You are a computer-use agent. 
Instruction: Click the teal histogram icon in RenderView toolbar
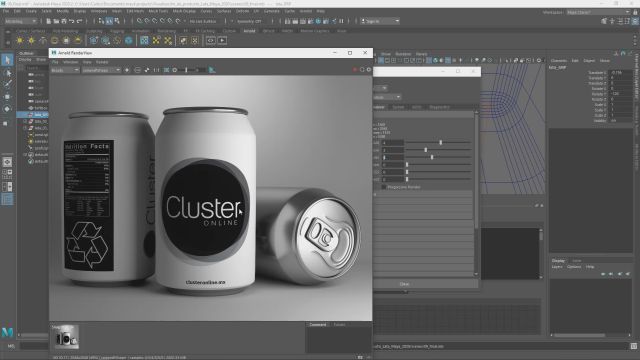pyautogui.click(x=212, y=70)
